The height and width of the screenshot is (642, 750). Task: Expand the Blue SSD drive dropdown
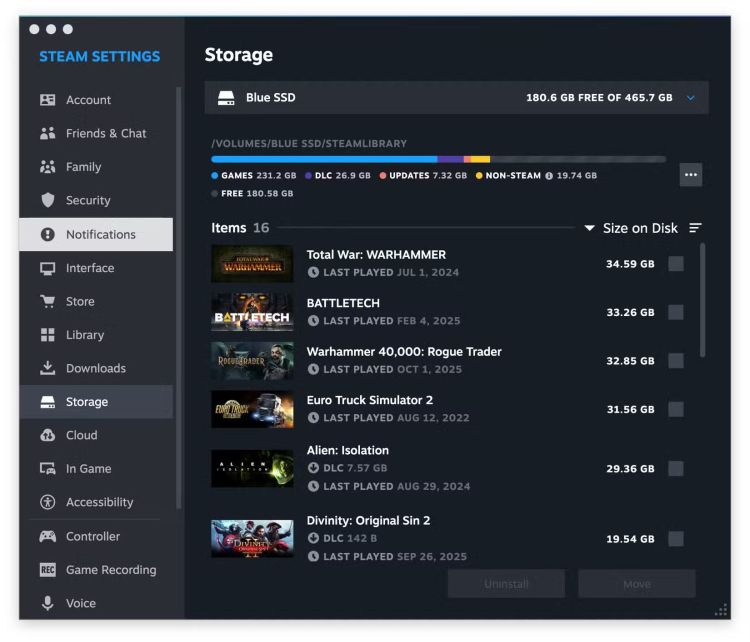pyautogui.click(x=690, y=98)
